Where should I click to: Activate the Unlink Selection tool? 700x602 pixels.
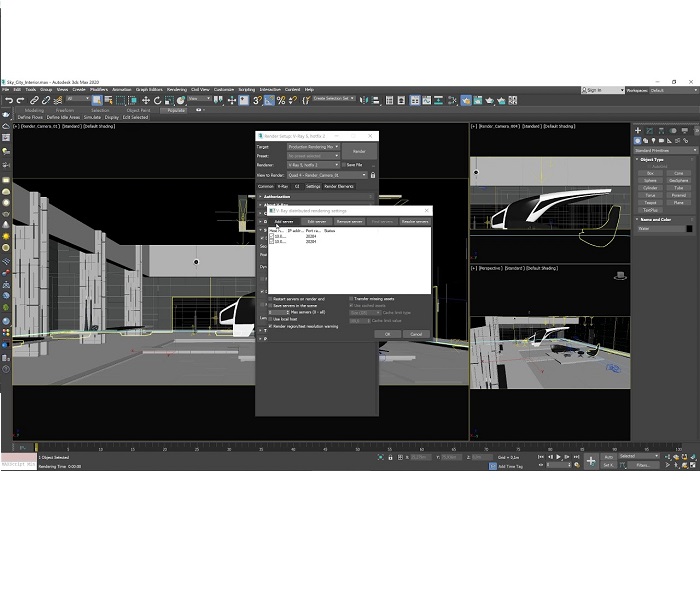[46, 100]
